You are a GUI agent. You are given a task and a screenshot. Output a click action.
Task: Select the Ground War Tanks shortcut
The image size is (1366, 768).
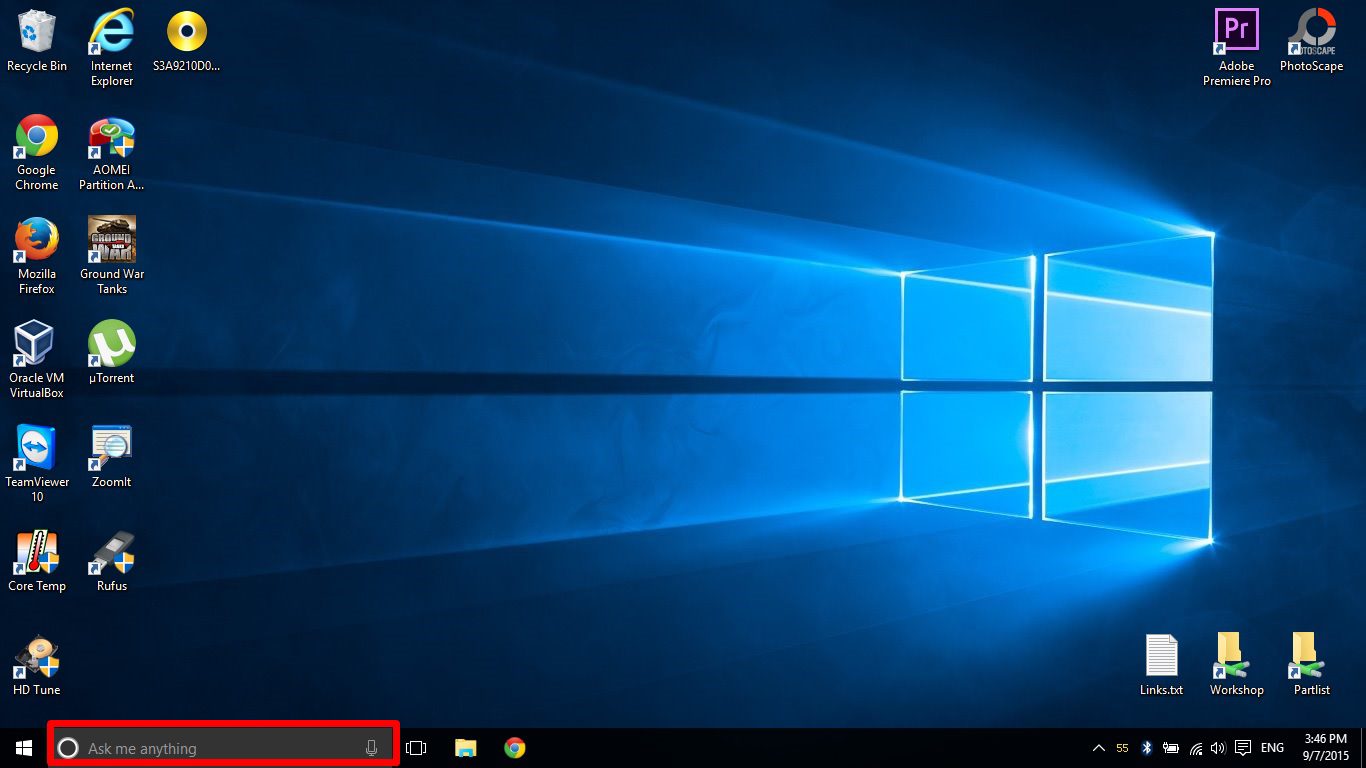click(112, 256)
